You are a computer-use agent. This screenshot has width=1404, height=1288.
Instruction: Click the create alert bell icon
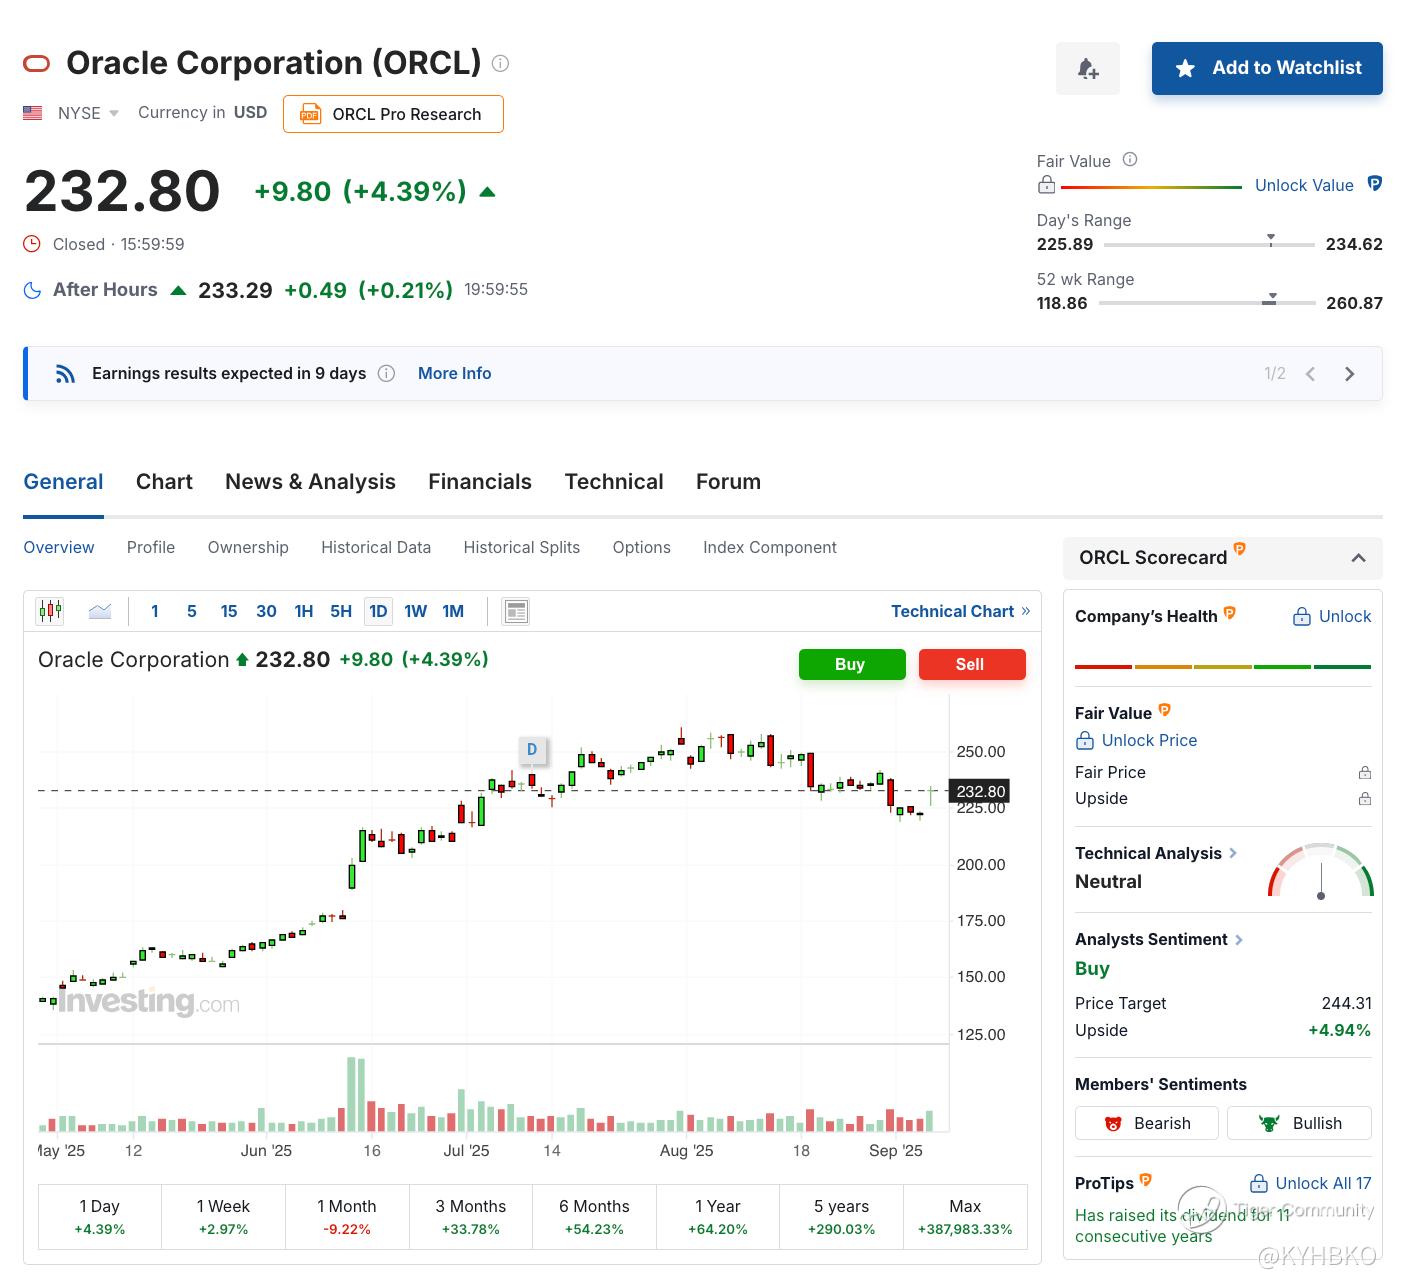(1087, 69)
